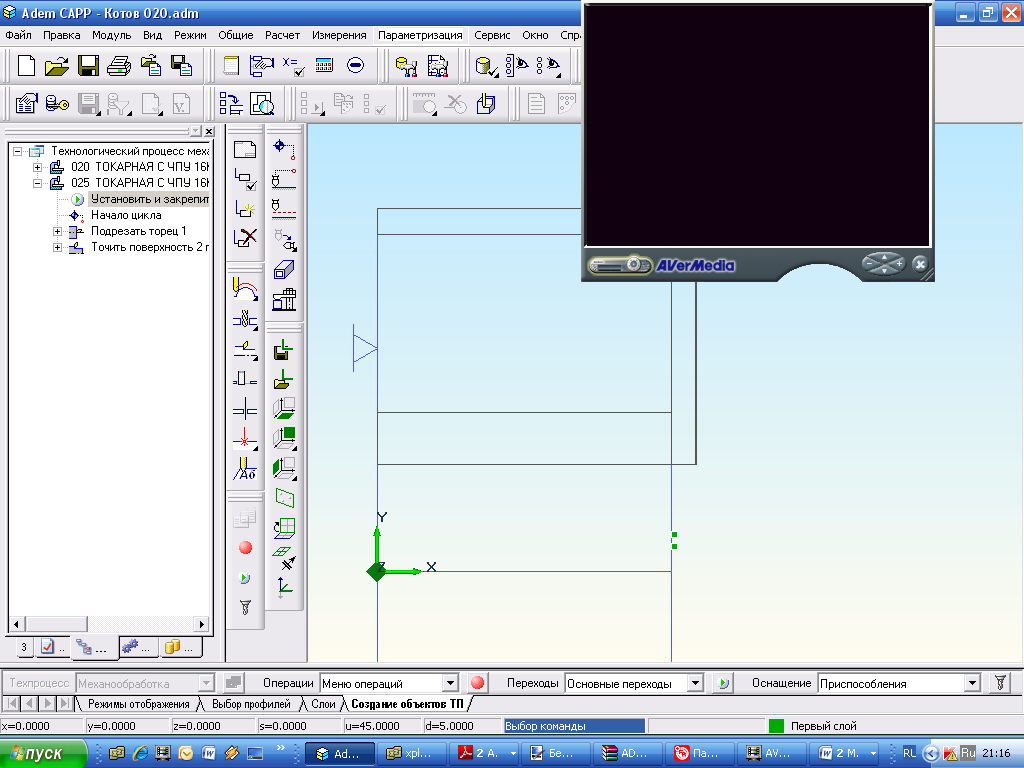
Task: Collapse operation 025 ТОКАРНАЯ С ЧПУ node
Action: tap(38, 184)
